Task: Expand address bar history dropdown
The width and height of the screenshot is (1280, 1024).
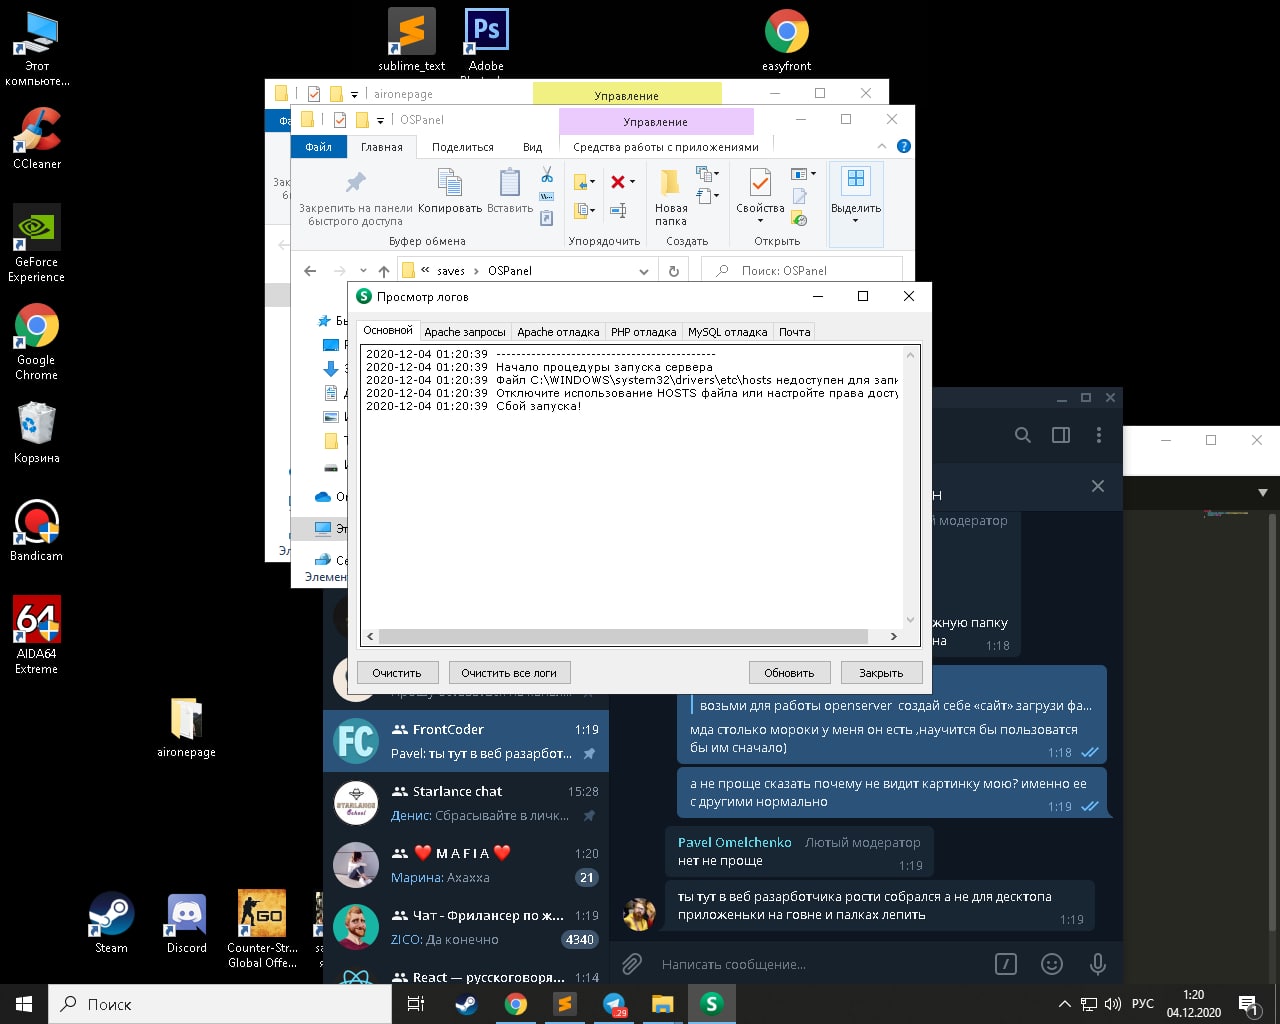Action: click(x=644, y=271)
